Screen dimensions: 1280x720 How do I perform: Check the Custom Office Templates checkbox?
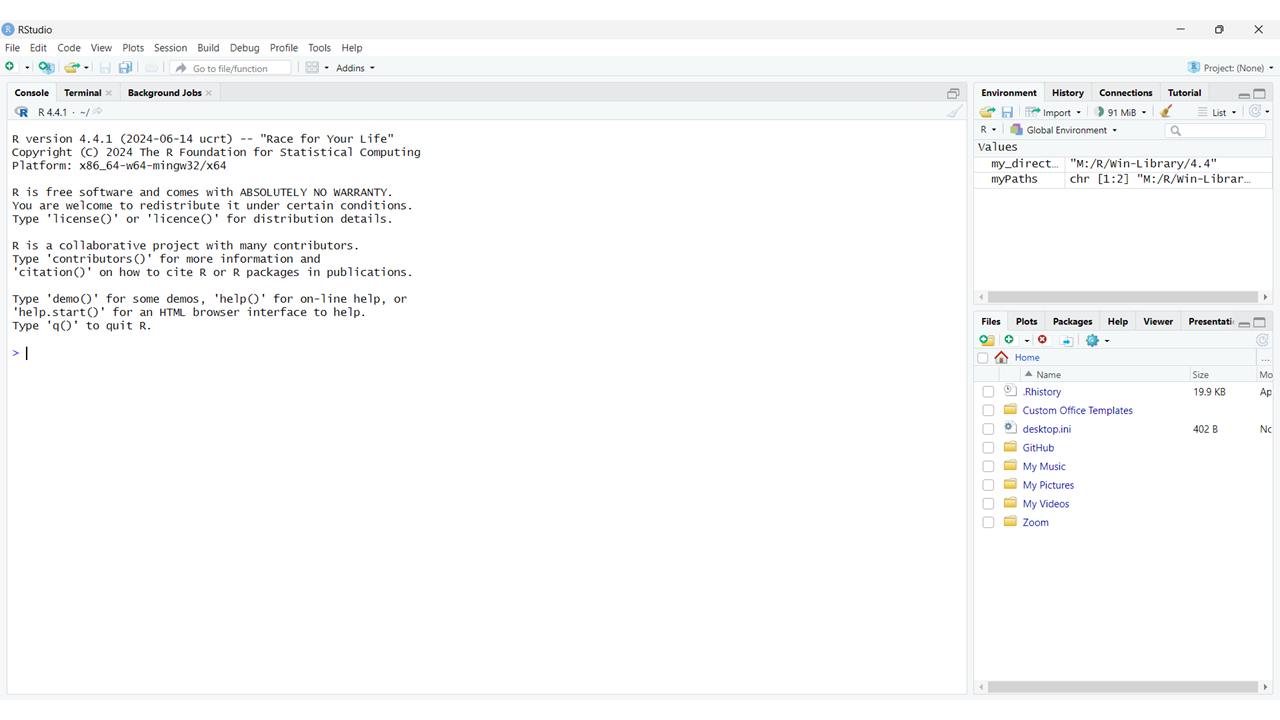(x=988, y=411)
